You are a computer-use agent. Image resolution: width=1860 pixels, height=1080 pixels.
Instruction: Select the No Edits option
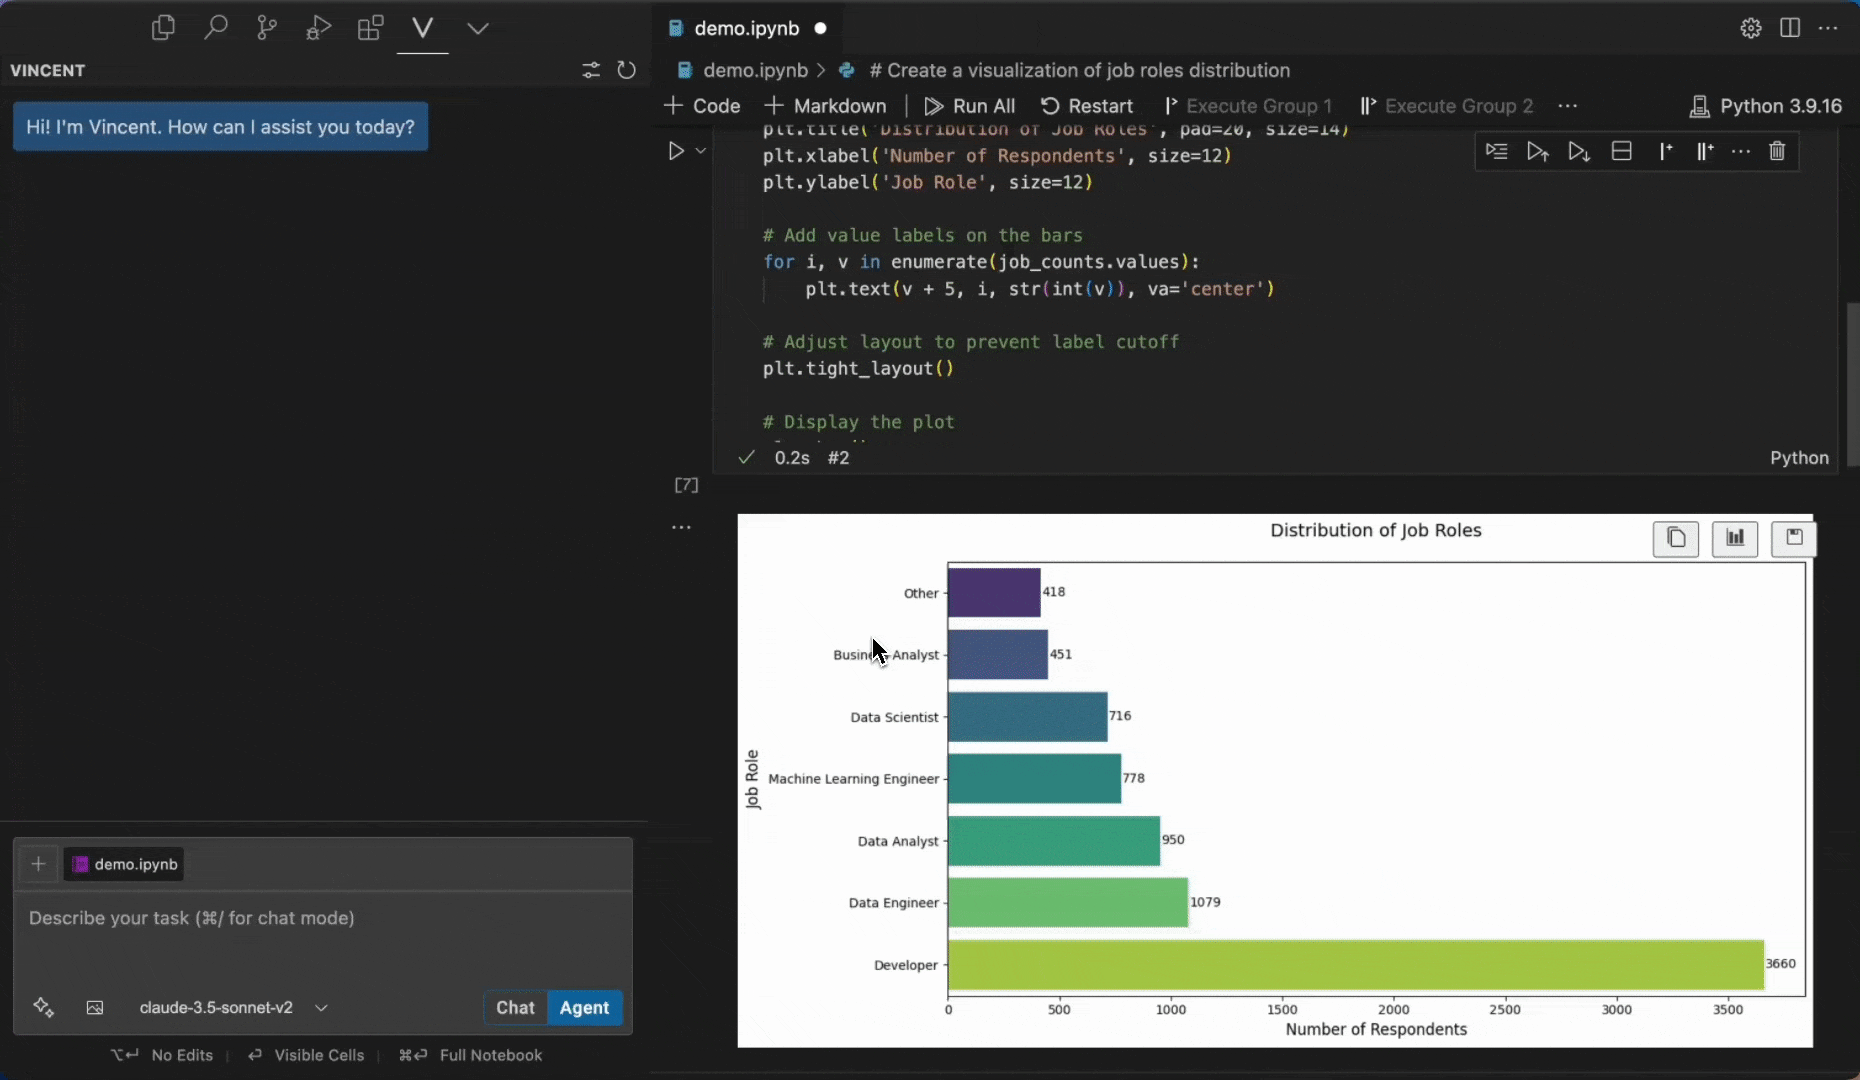[x=163, y=1055]
